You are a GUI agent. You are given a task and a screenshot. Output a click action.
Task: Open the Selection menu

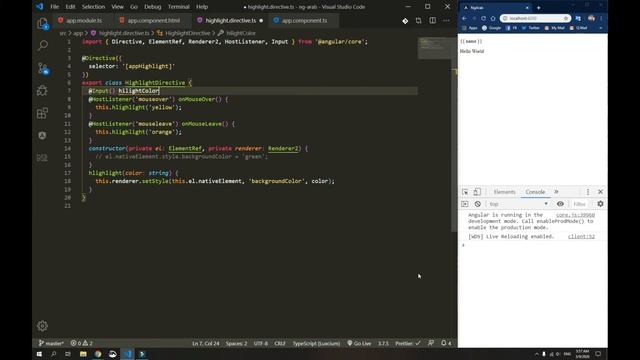click(x=93, y=7)
